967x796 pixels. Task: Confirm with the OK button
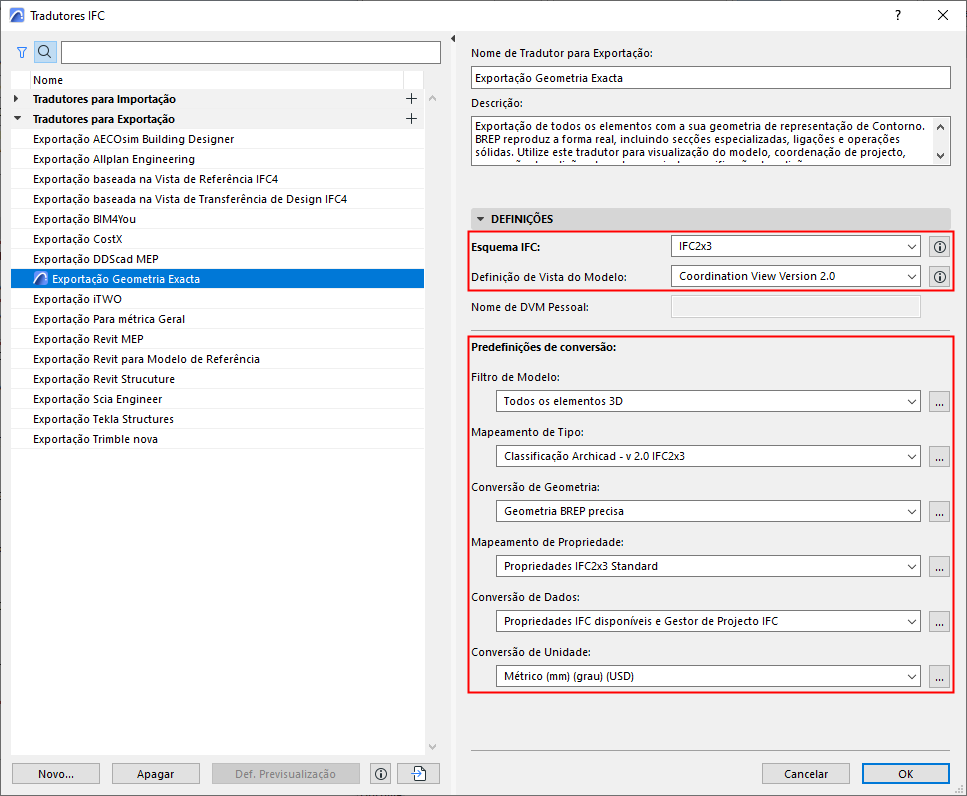(x=905, y=774)
